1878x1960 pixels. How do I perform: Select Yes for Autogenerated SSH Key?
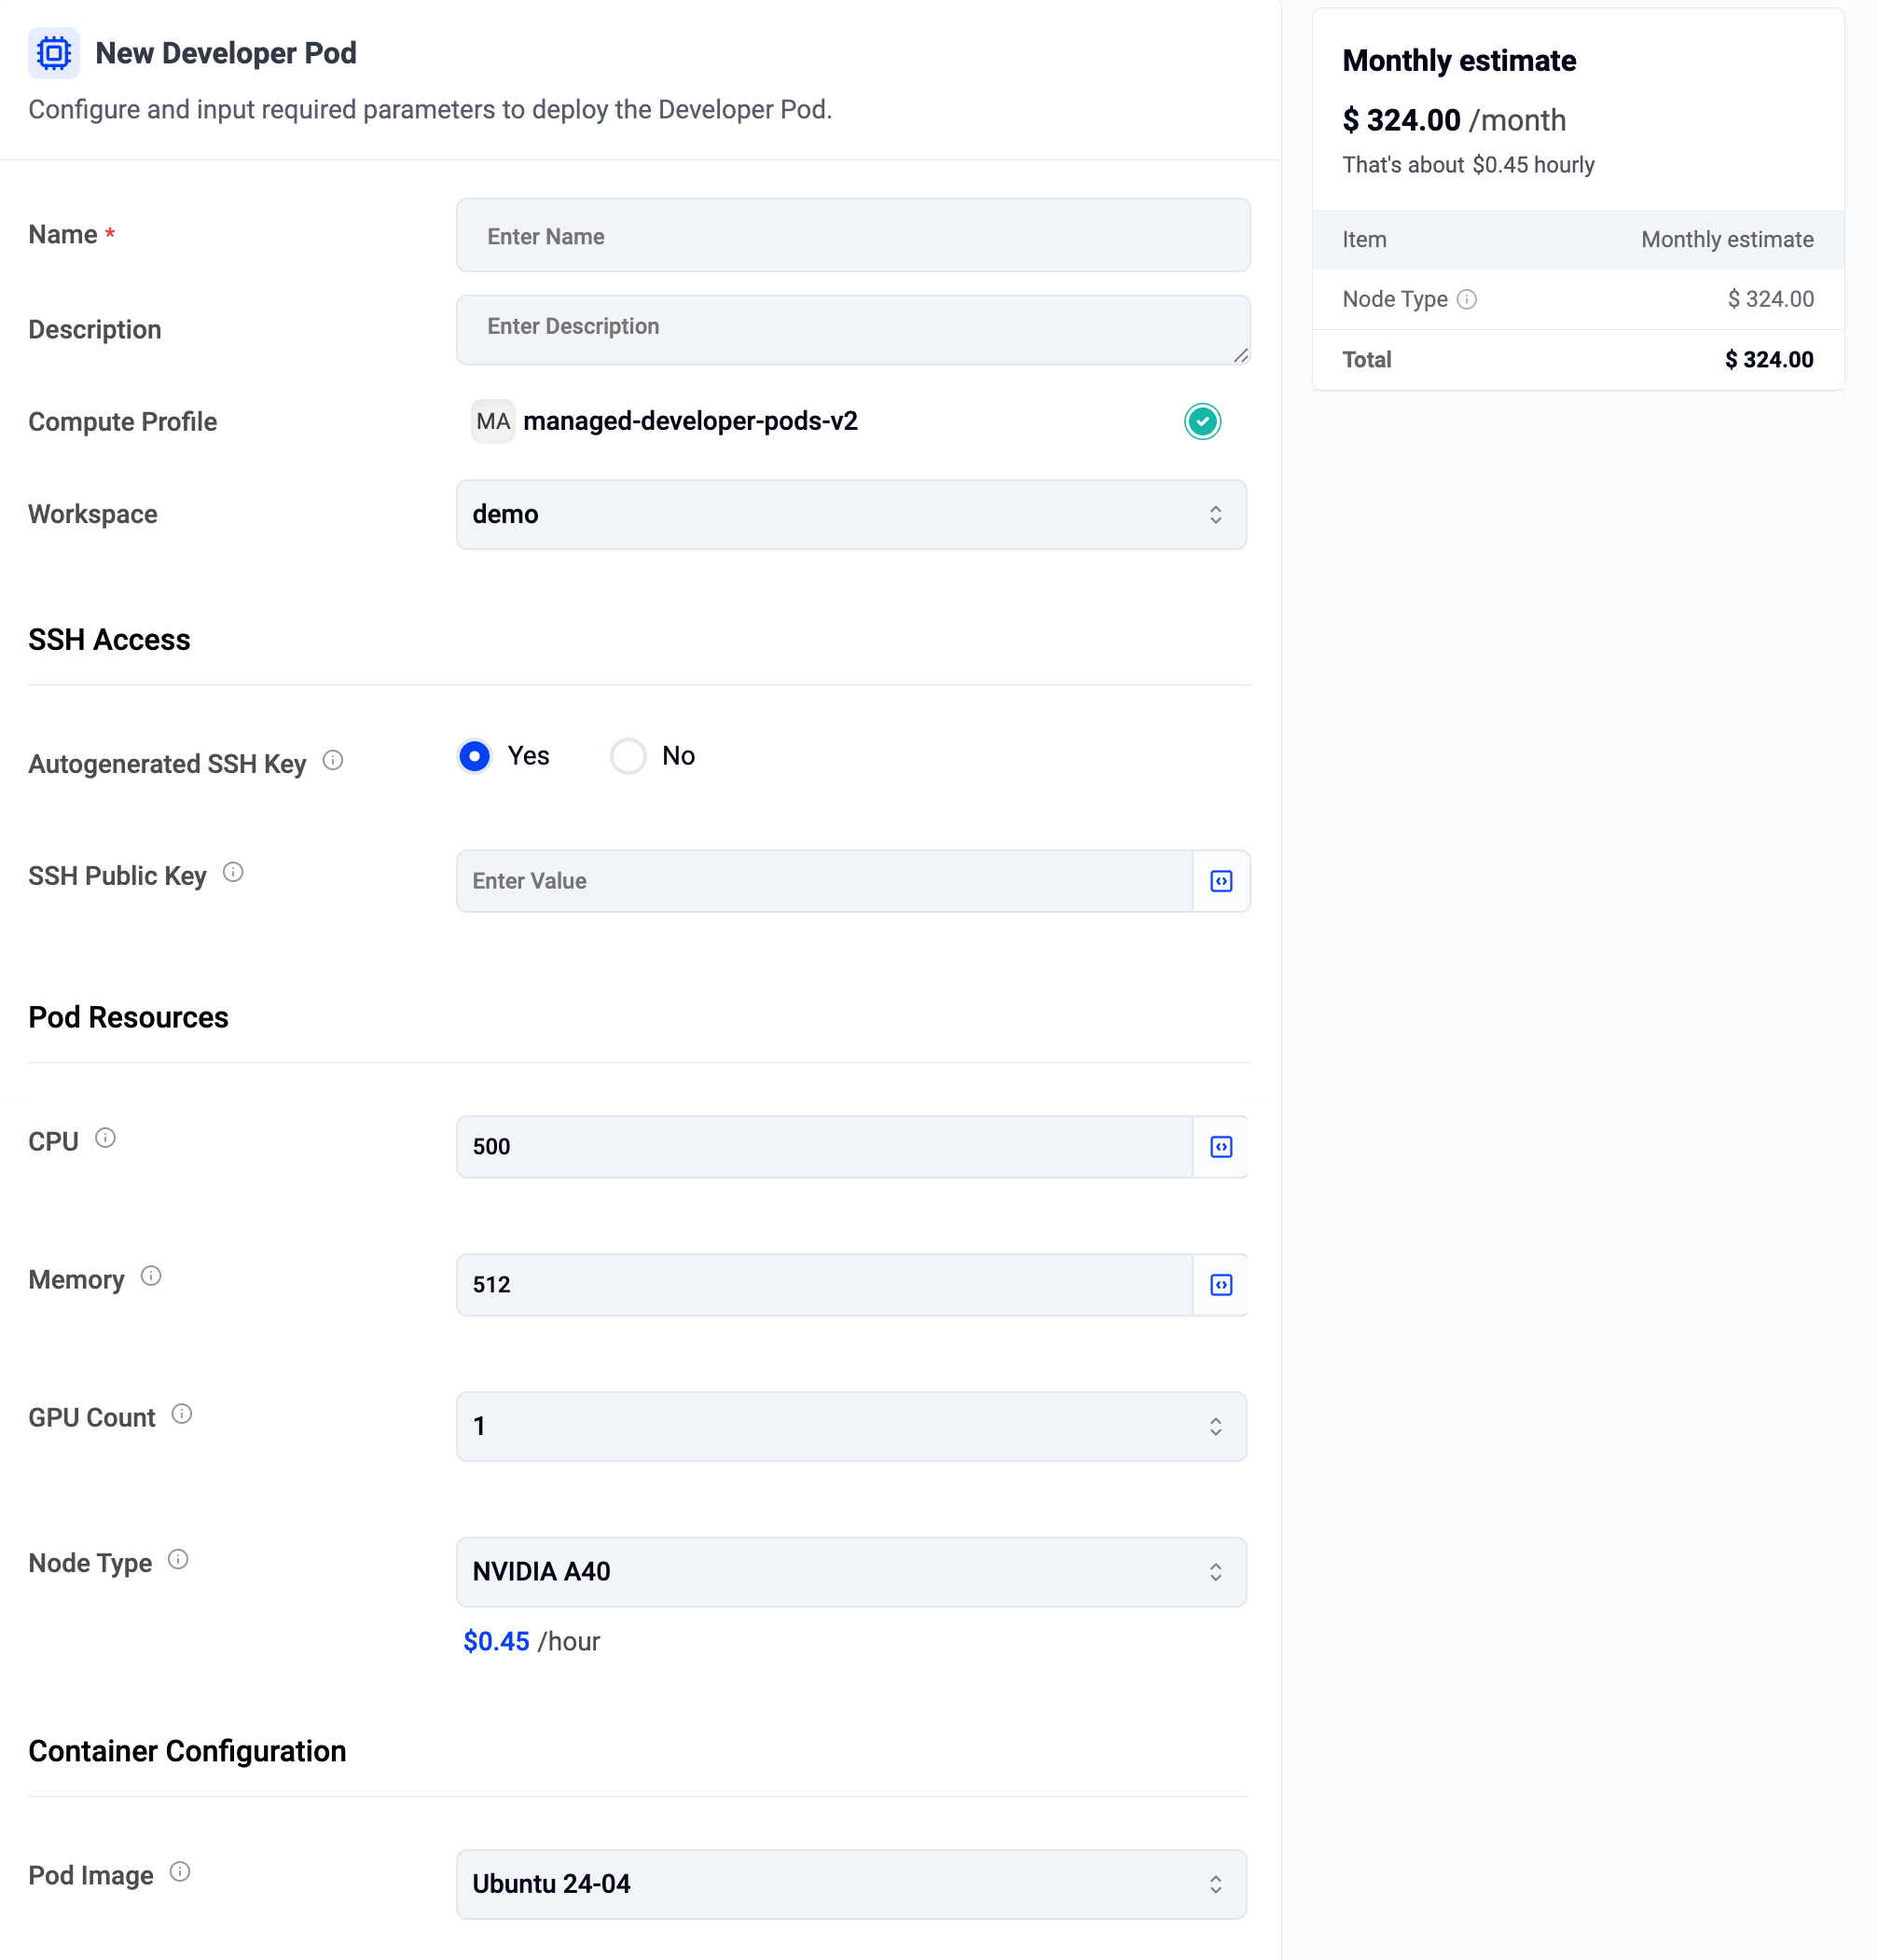coord(475,756)
